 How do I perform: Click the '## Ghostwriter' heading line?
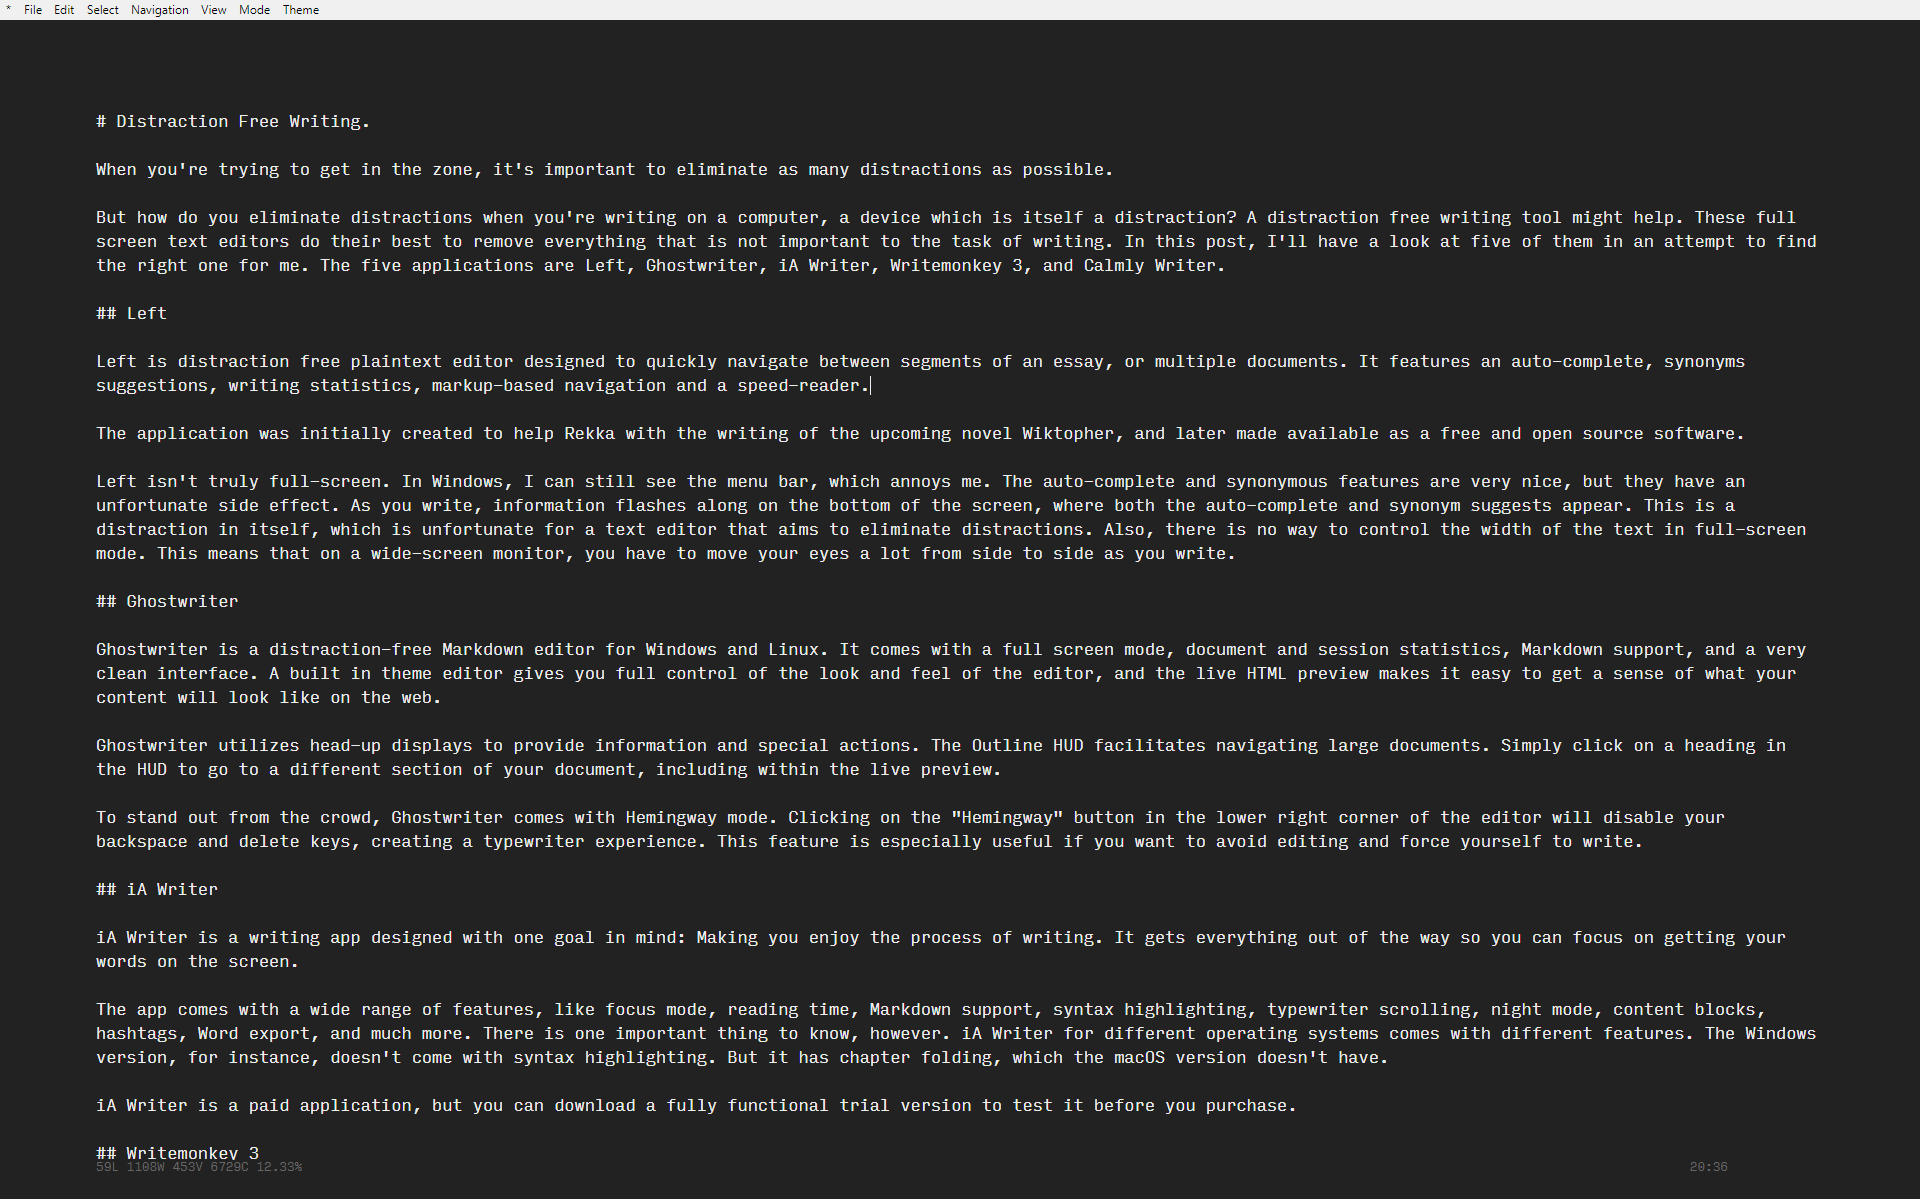167,601
